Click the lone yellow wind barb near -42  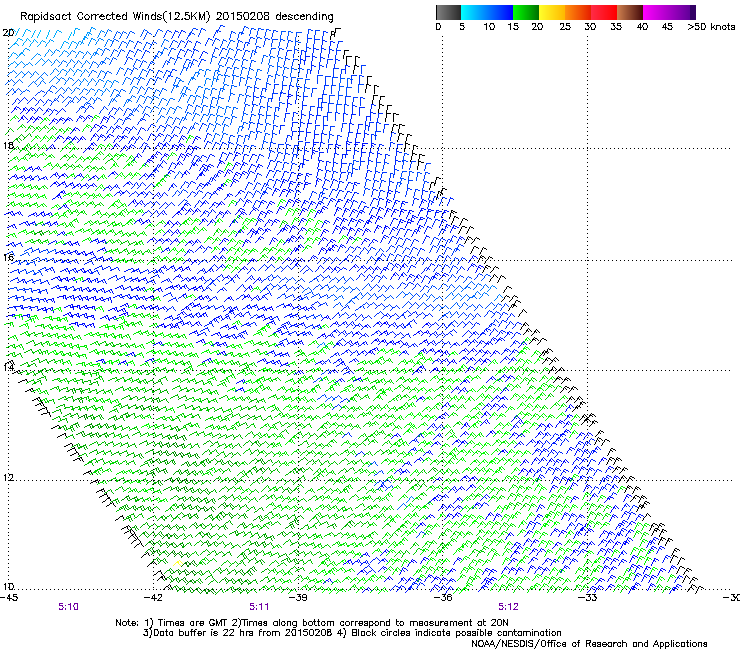tap(178, 563)
